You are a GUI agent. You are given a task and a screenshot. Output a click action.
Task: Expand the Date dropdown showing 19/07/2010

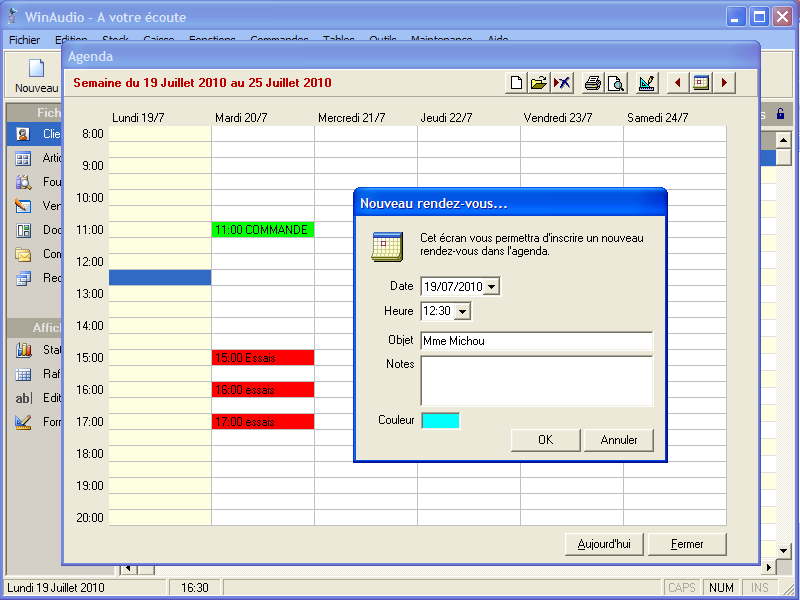[x=491, y=287]
